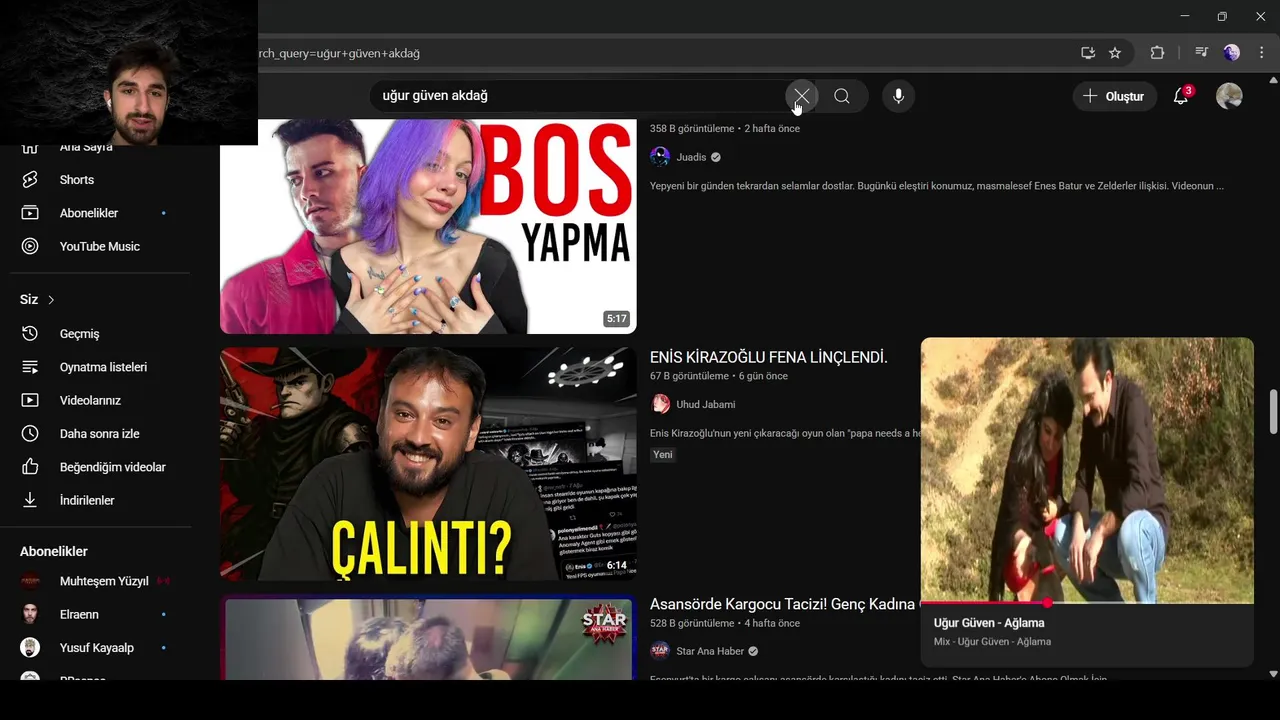1280x720 pixels.
Task: Click the 6:14 duration badge
Action: click(616, 566)
